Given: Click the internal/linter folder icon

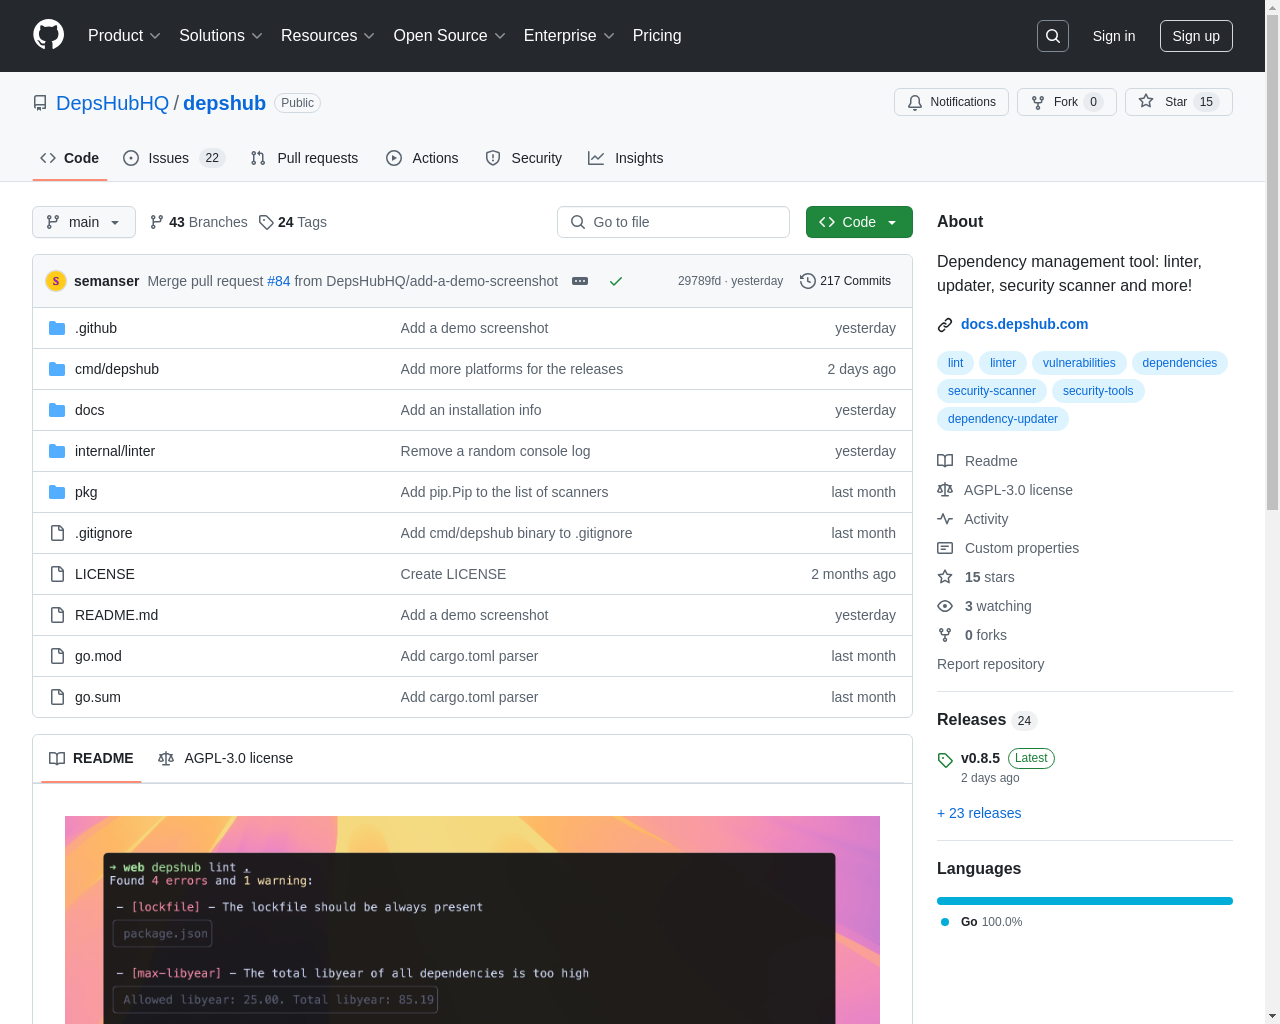Looking at the screenshot, I should [x=57, y=451].
